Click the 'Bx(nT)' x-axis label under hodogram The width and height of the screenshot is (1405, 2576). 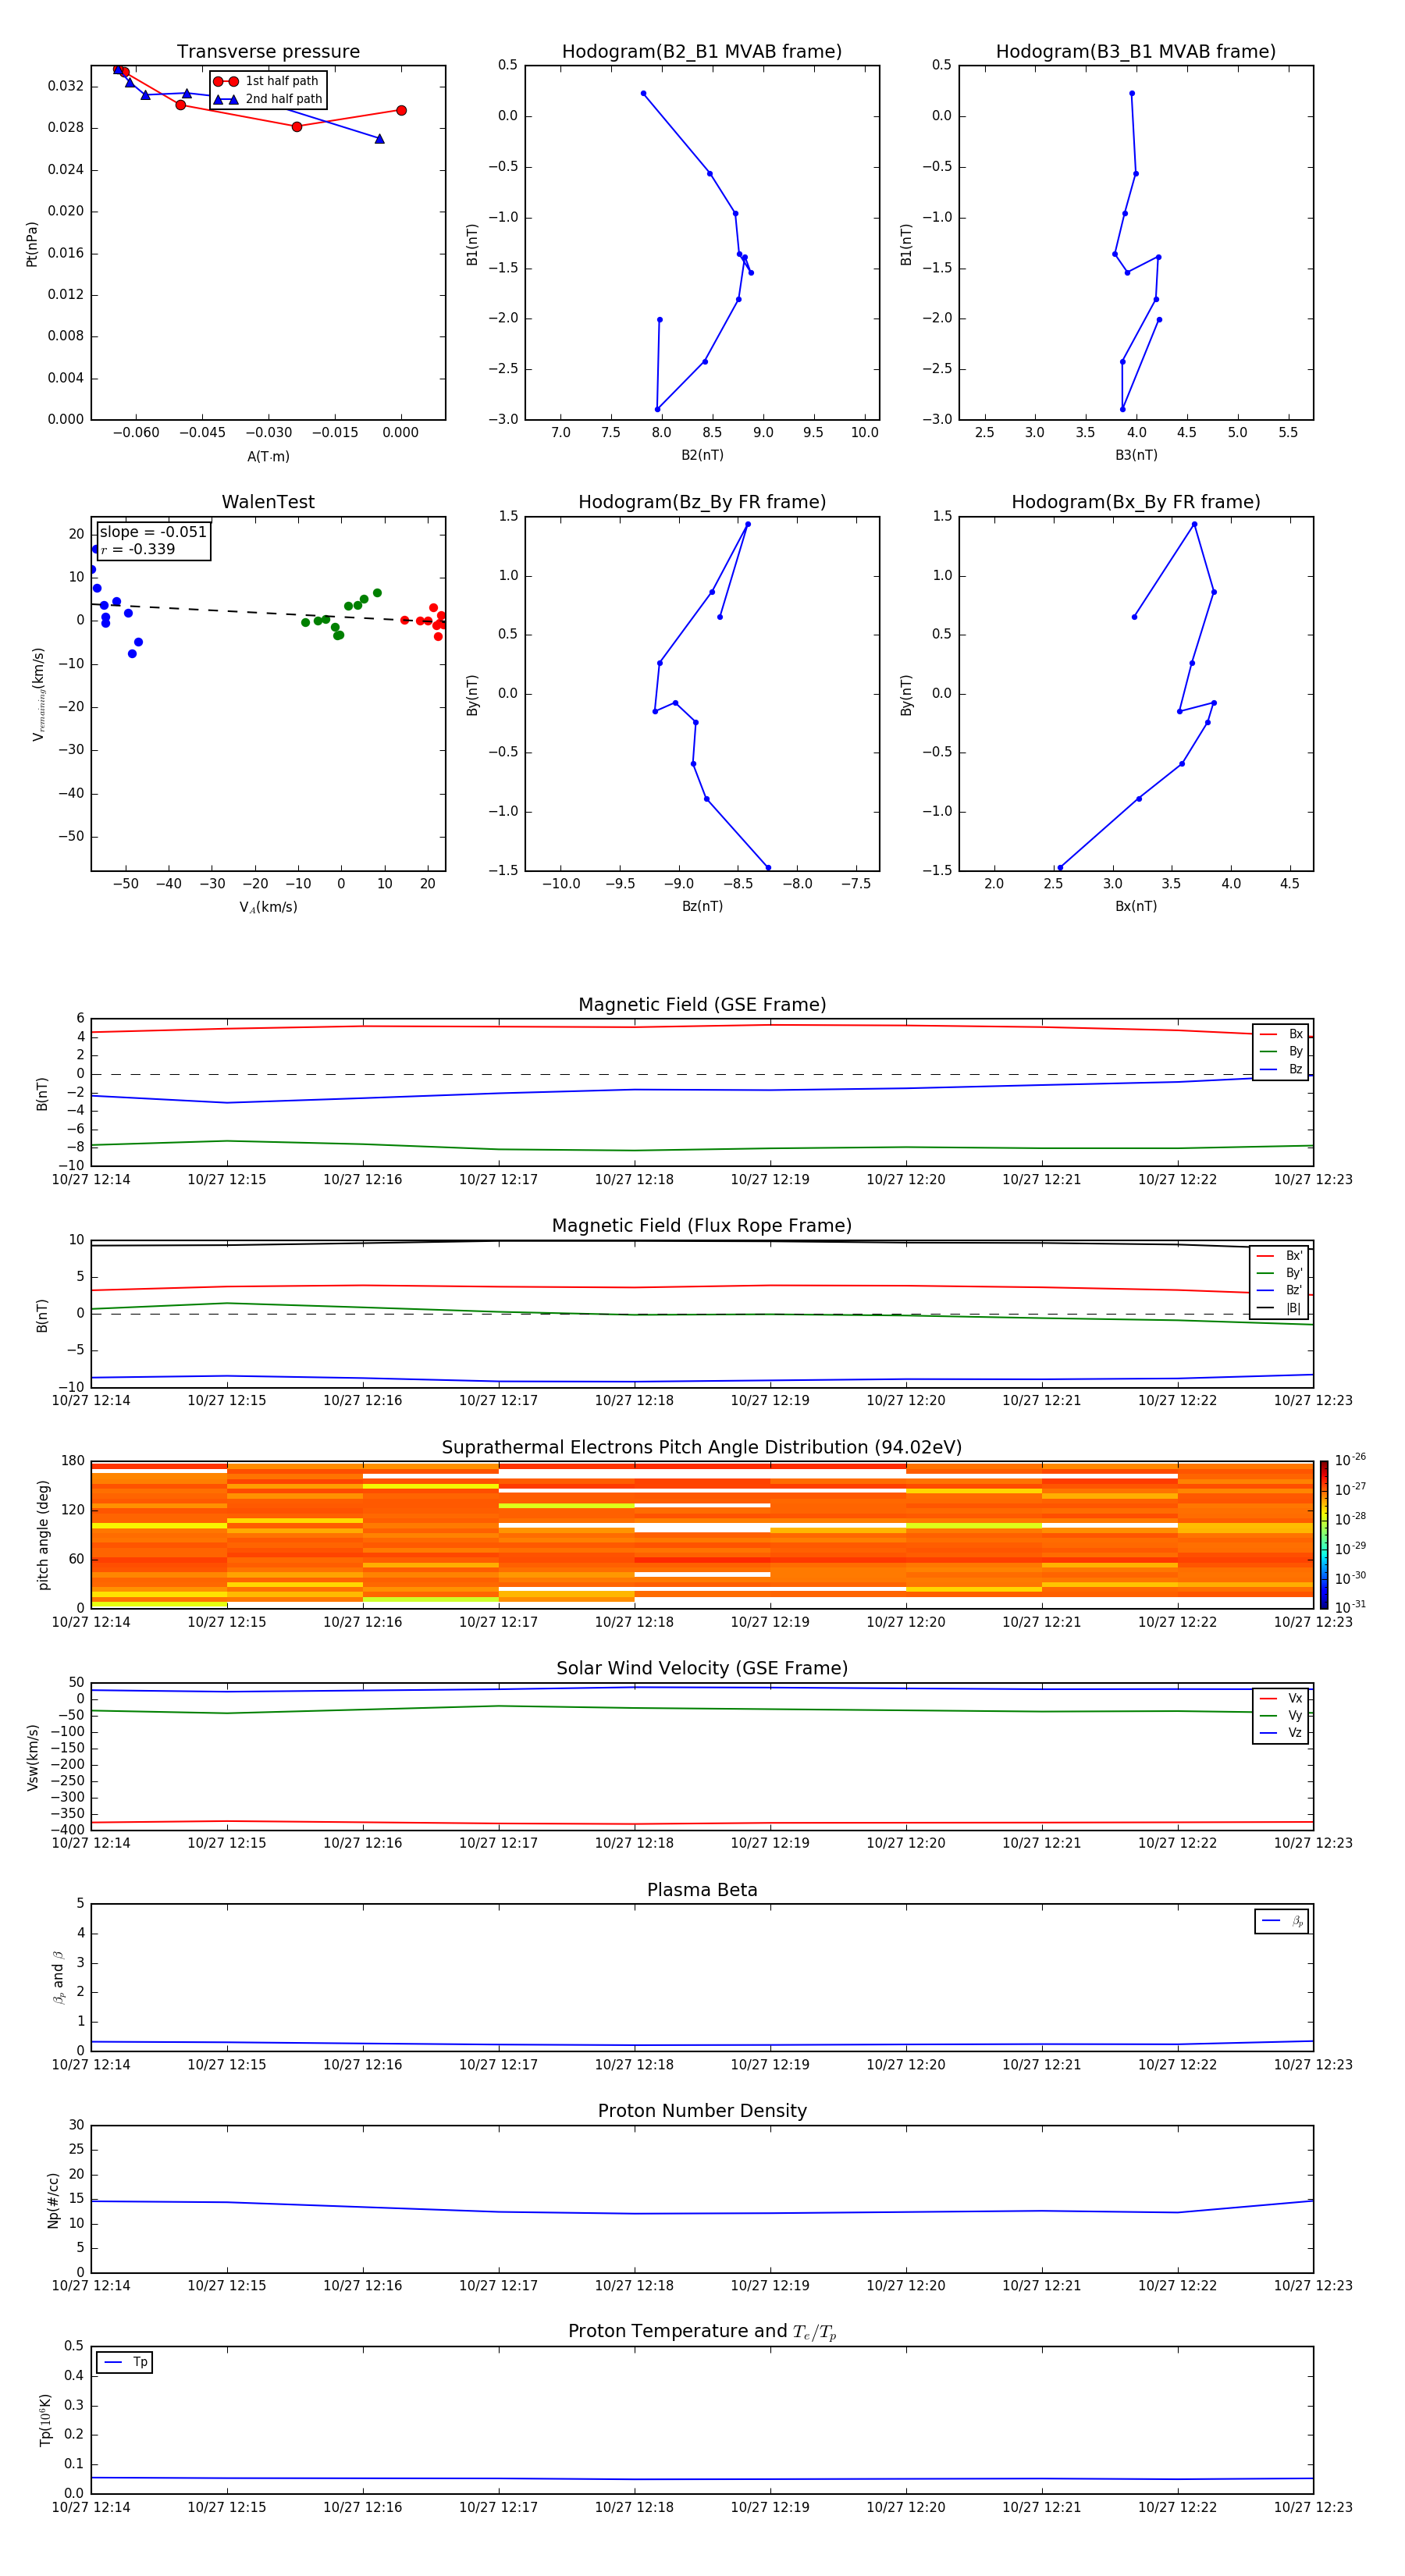1136,906
